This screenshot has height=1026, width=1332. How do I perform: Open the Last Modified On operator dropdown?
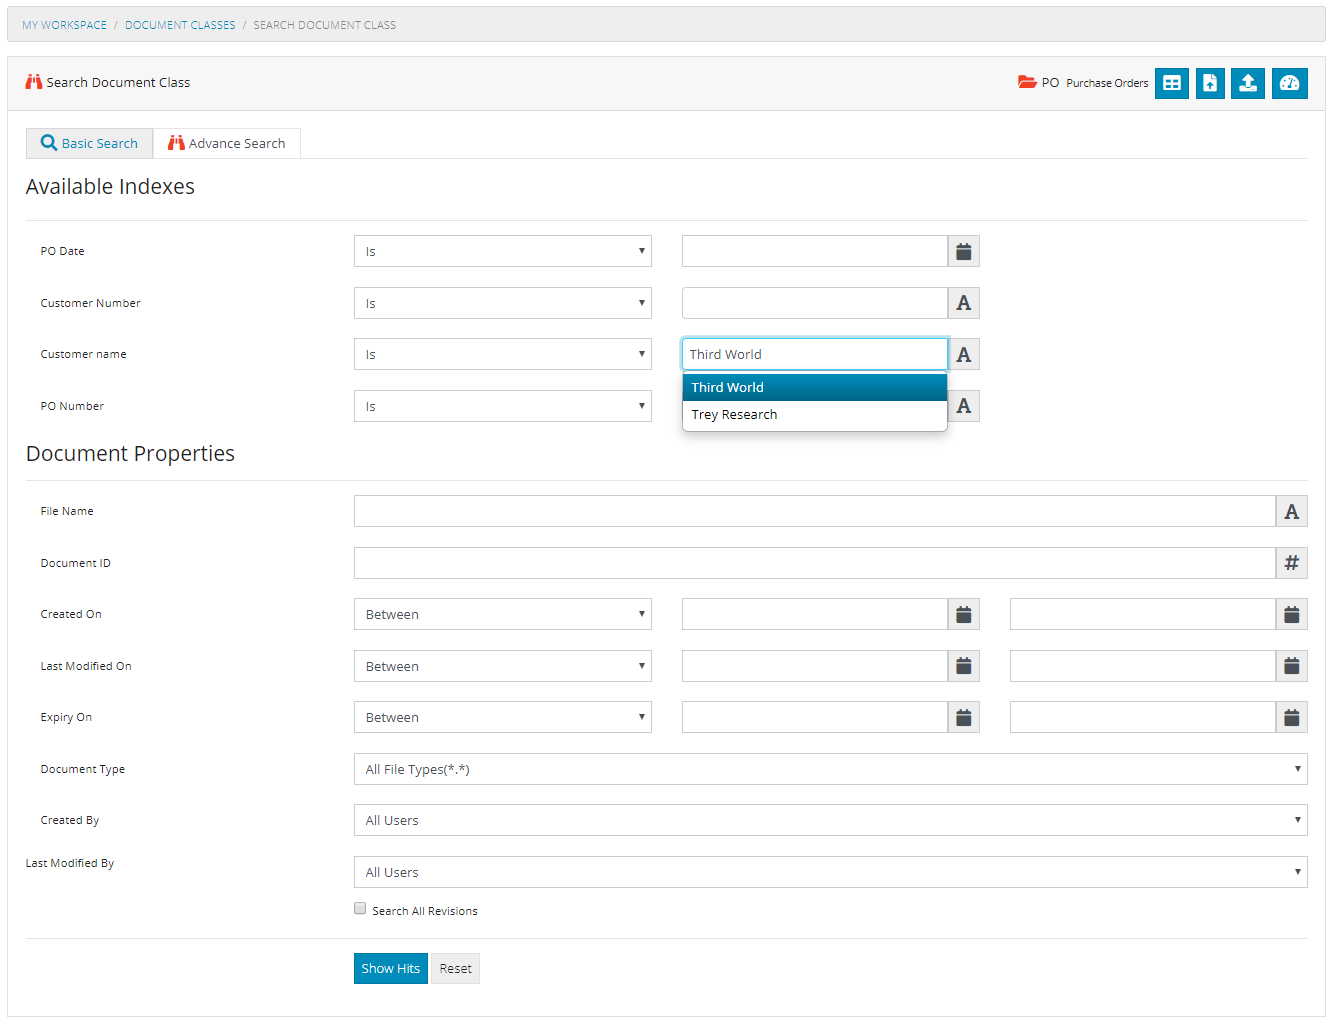tap(502, 667)
